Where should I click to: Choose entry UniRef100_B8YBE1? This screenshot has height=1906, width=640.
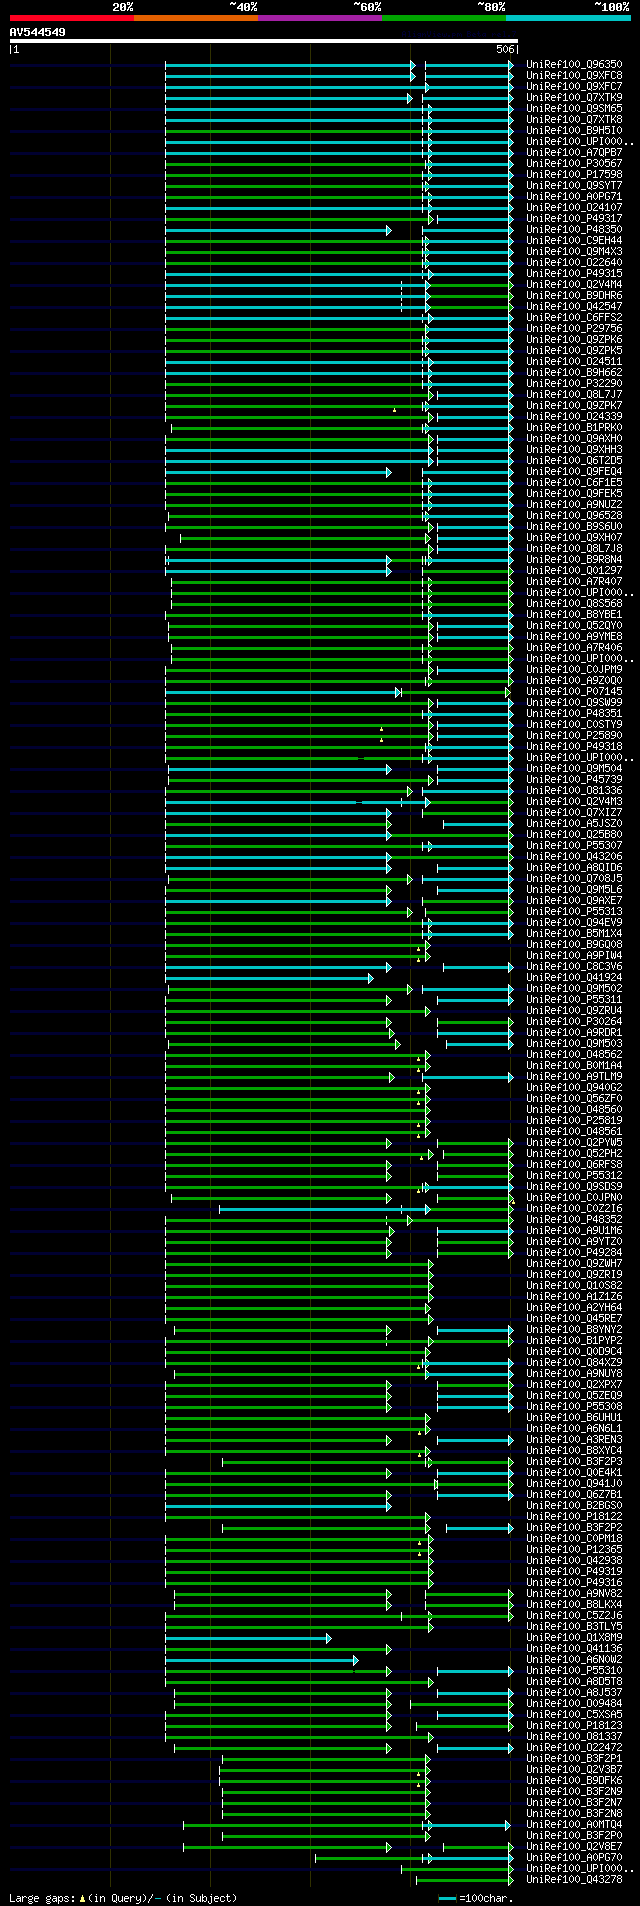point(574,614)
